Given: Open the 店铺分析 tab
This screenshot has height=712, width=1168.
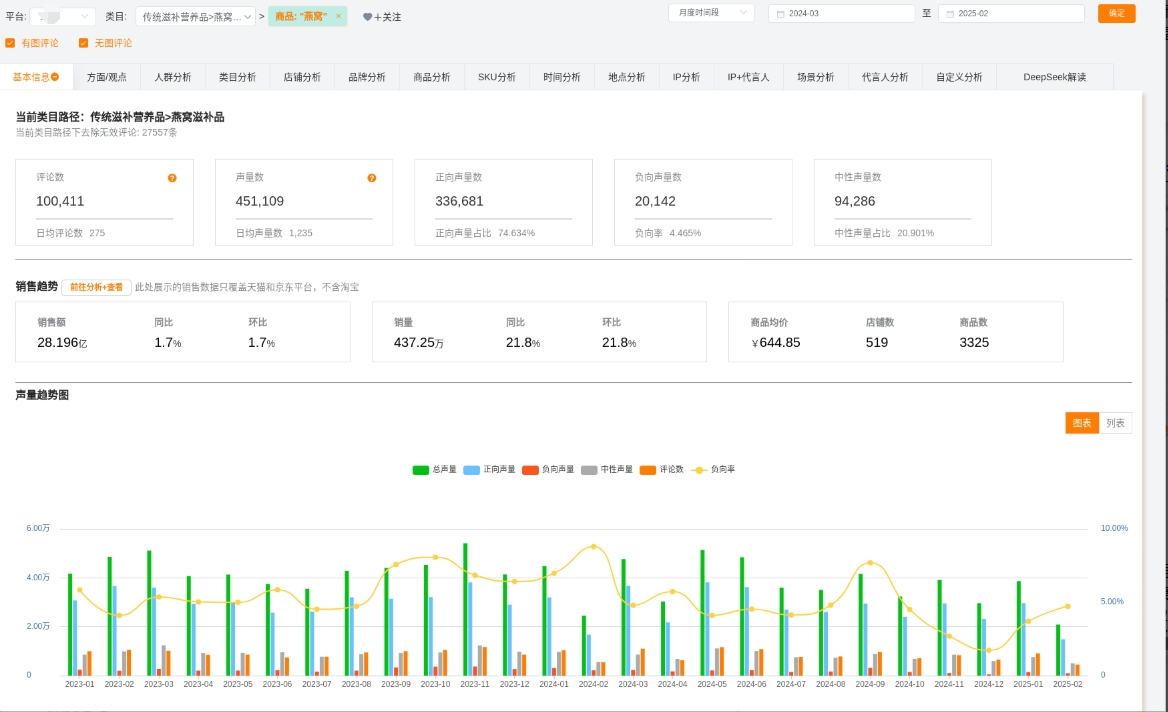Looking at the screenshot, I should point(302,77).
